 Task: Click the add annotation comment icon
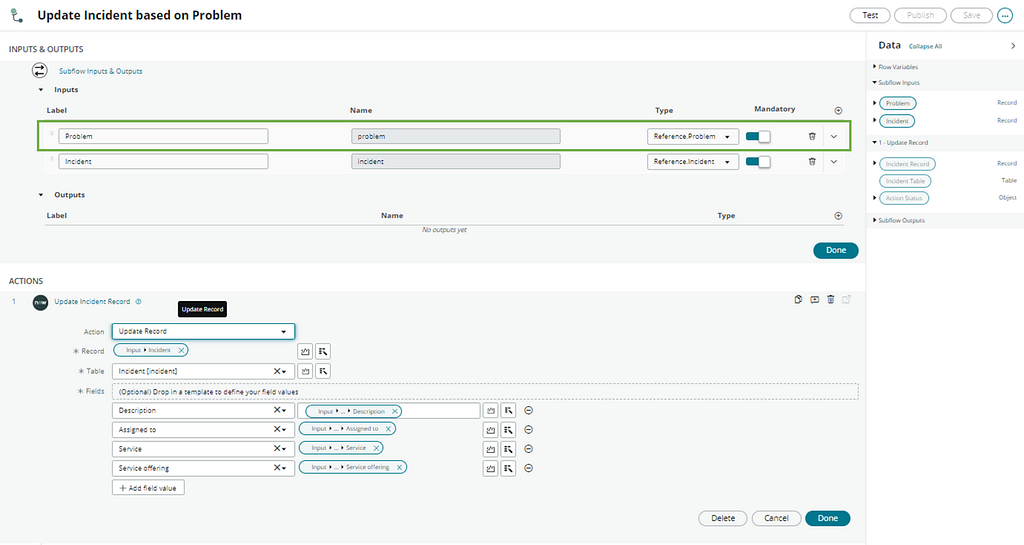[x=814, y=300]
